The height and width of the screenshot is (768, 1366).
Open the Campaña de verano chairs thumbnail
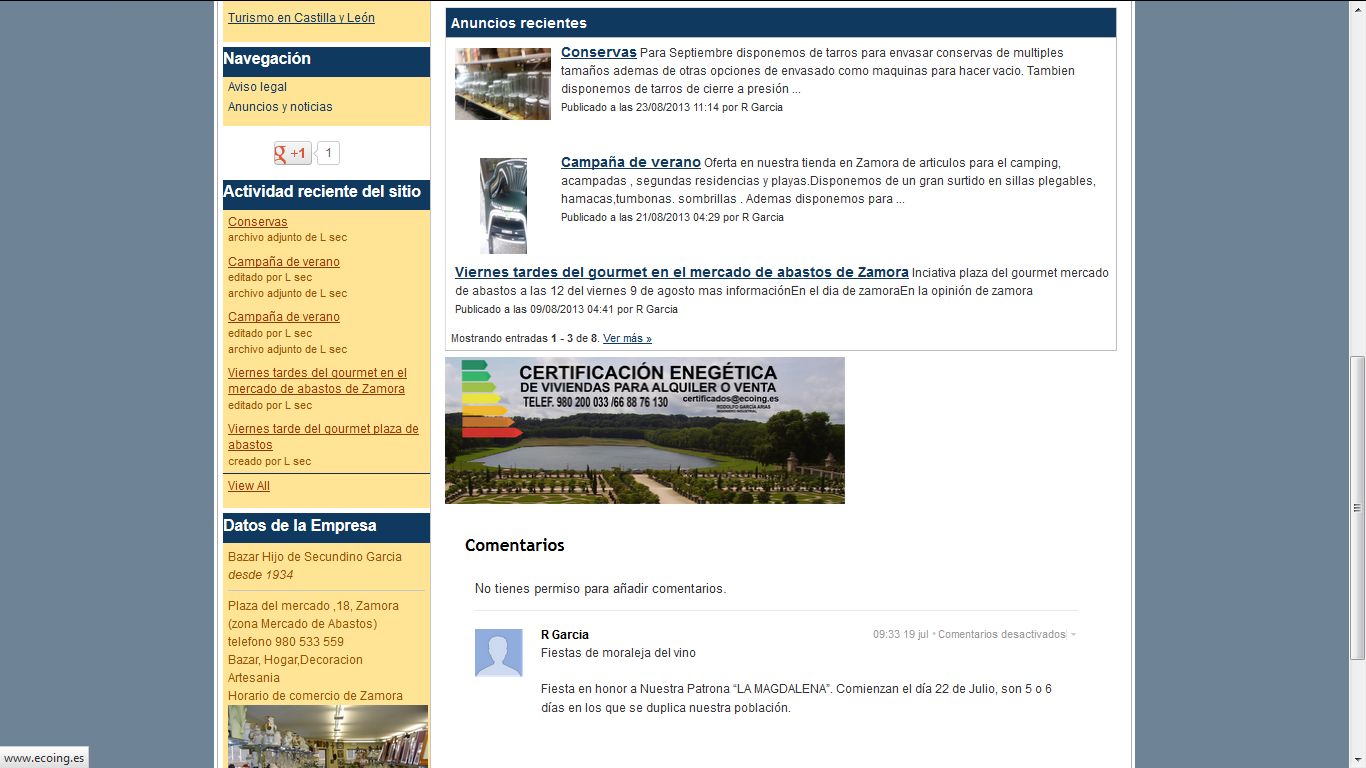tap(502, 206)
